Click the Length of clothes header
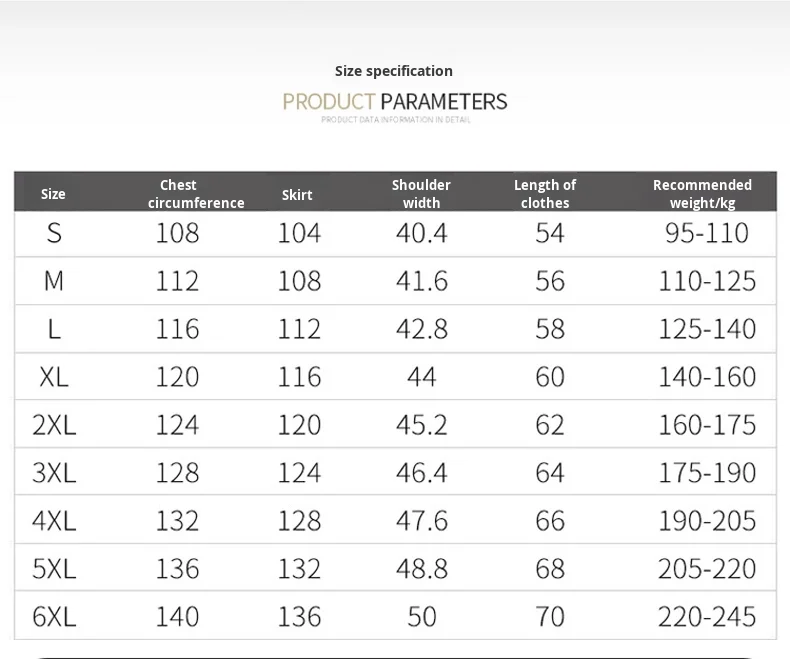This screenshot has width=790, height=659. pyautogui.click(x=545, y=194)
